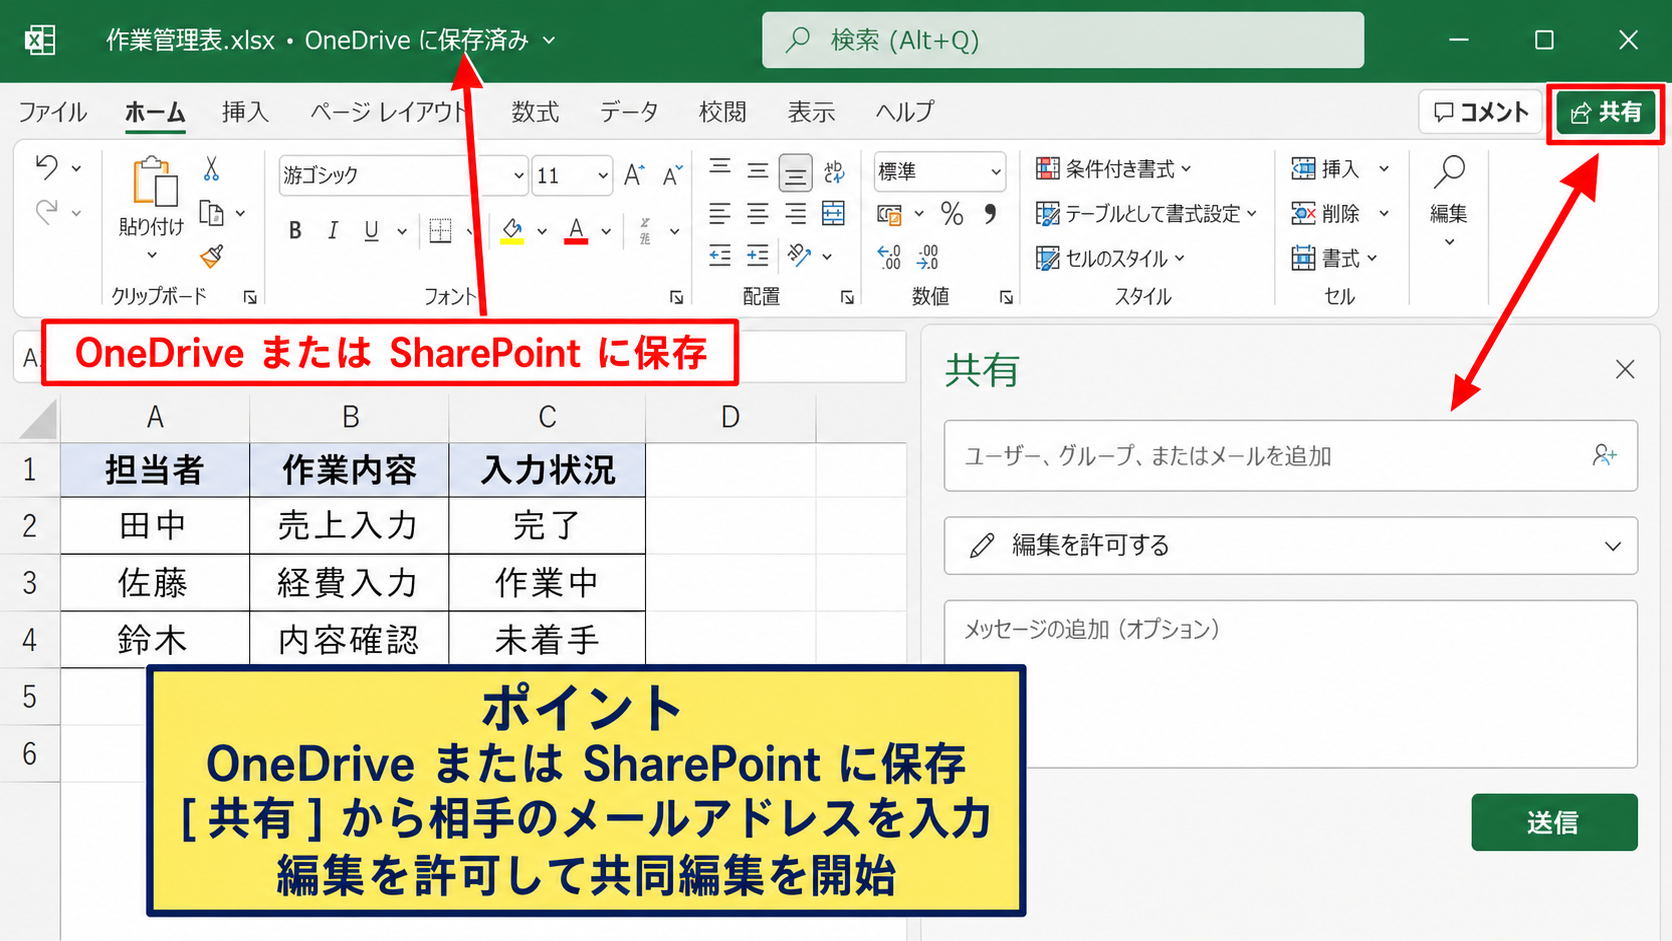Screen dimensions: 1672x941
Task: Open セルのスタイル dropdown
Action: click(1111, 258)
